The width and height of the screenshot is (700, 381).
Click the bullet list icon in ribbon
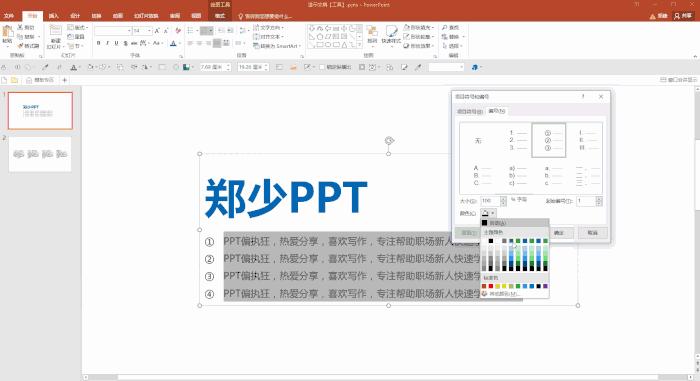click(x=191, y=30)
